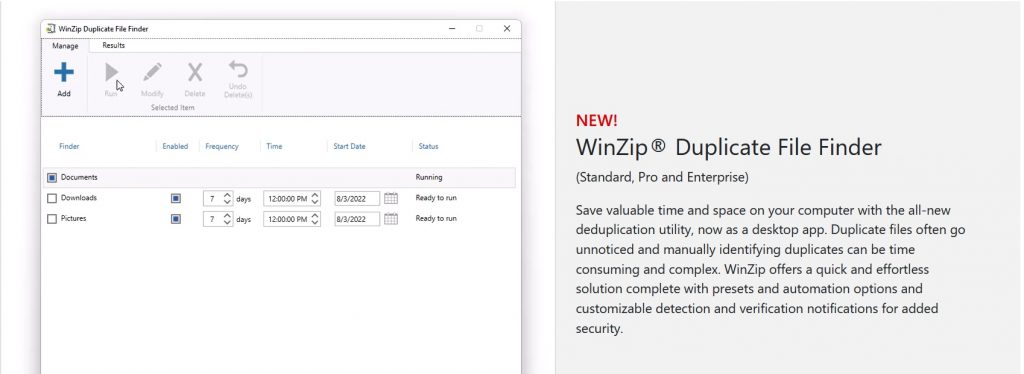Click the Undo Delete(s) icon
1024x374 pixels.
click(x=238, y=70)
